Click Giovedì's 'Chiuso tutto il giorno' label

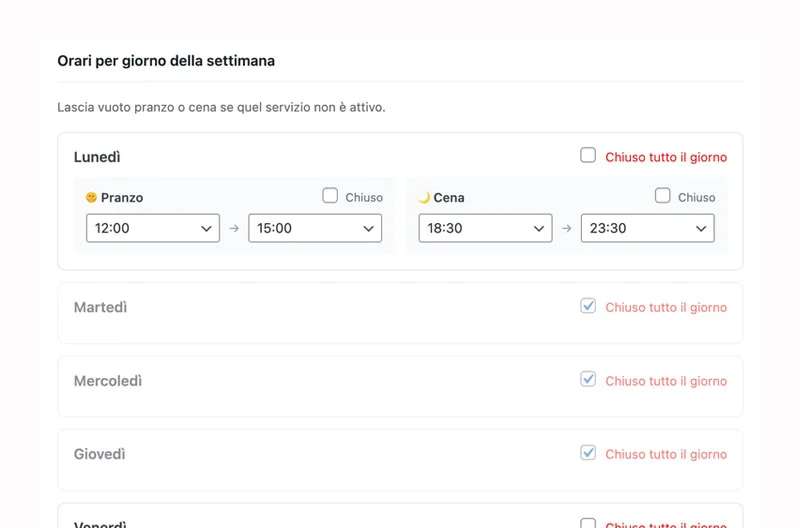(666, 455)
